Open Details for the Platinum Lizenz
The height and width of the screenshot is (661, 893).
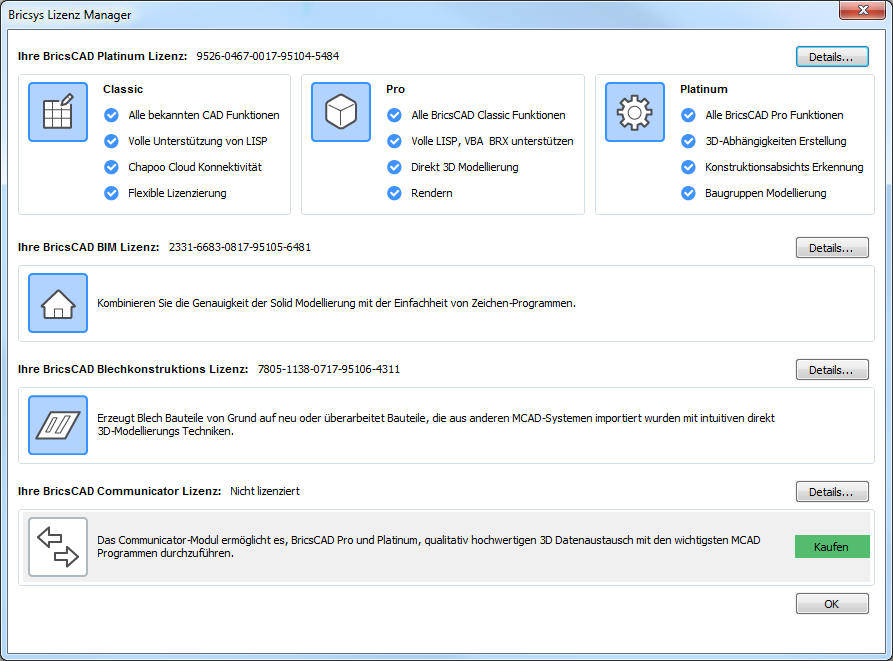(x=832, y=57)
